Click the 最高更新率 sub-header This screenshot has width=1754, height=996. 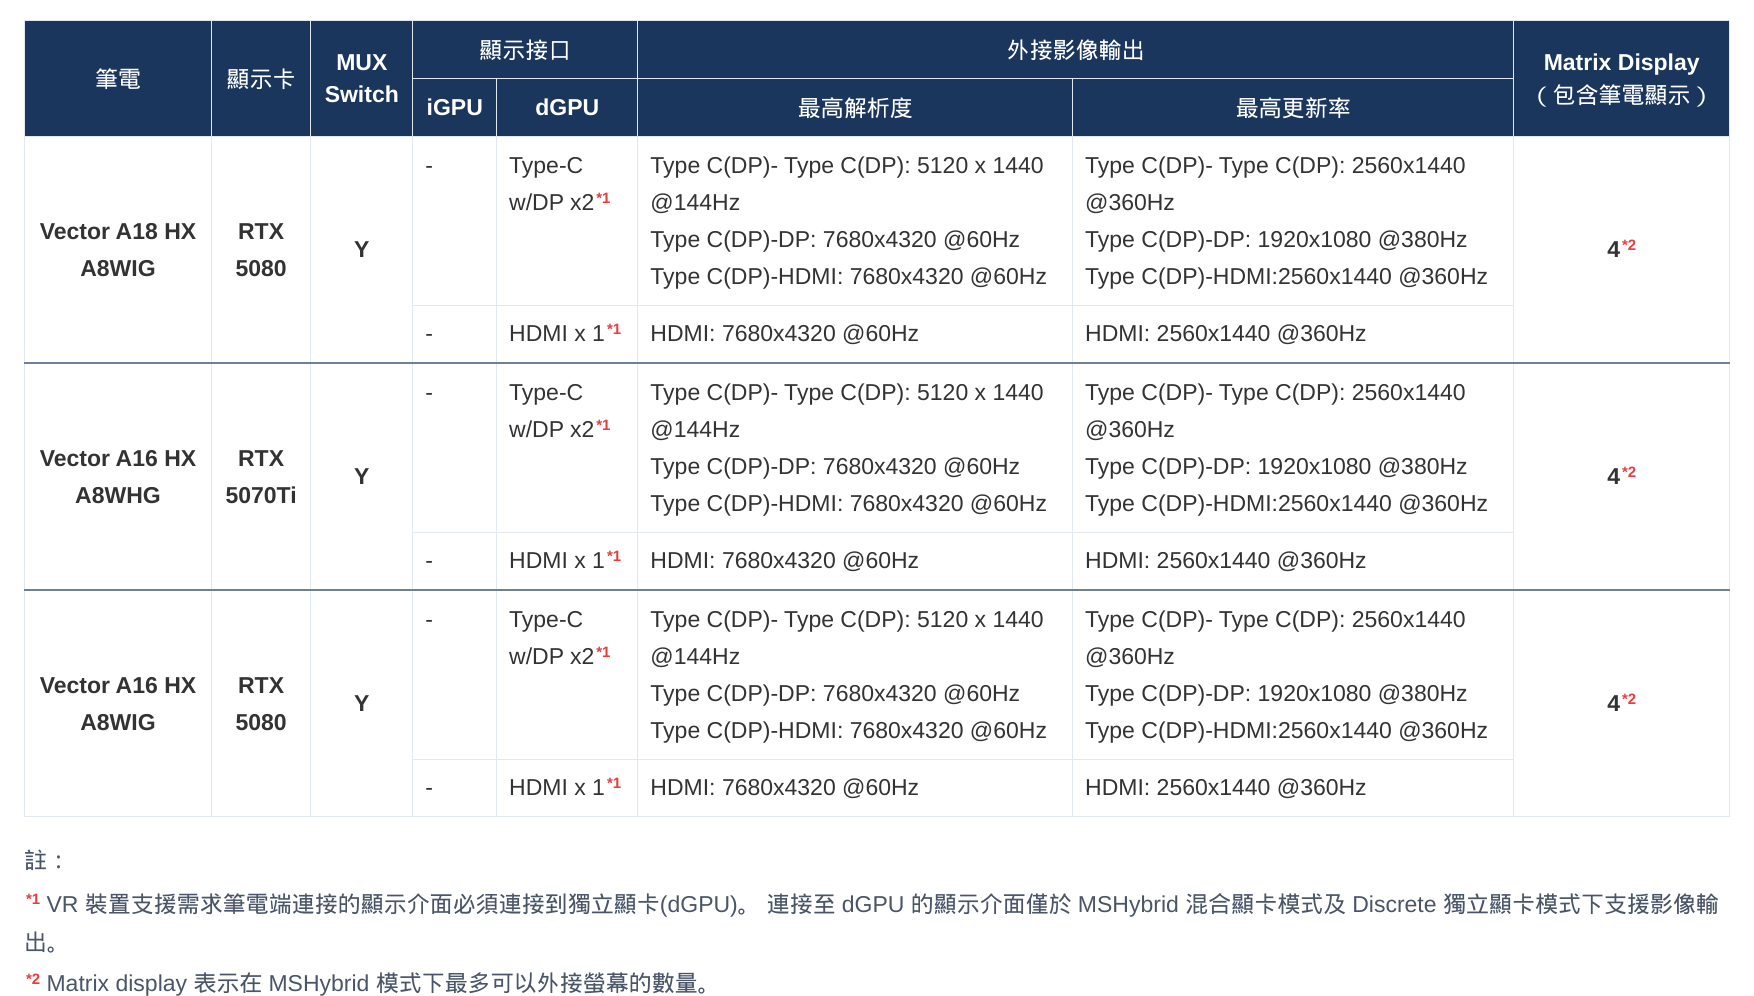point(1293,108)
